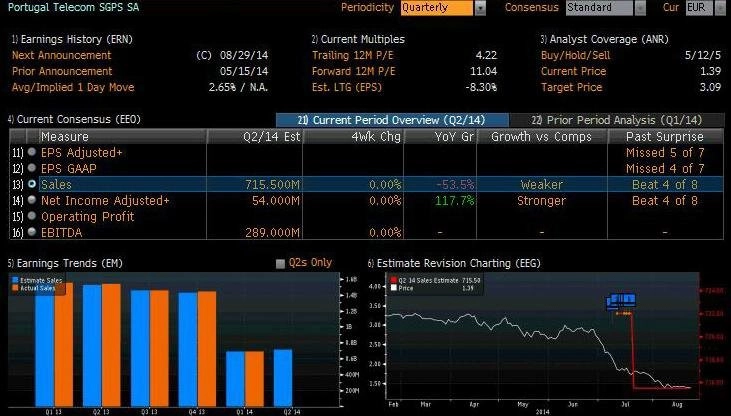This screenshot has height=416, width=731.
Task: Open Current Multiples section
Action: pyautogui.click(x=358, y=40)
